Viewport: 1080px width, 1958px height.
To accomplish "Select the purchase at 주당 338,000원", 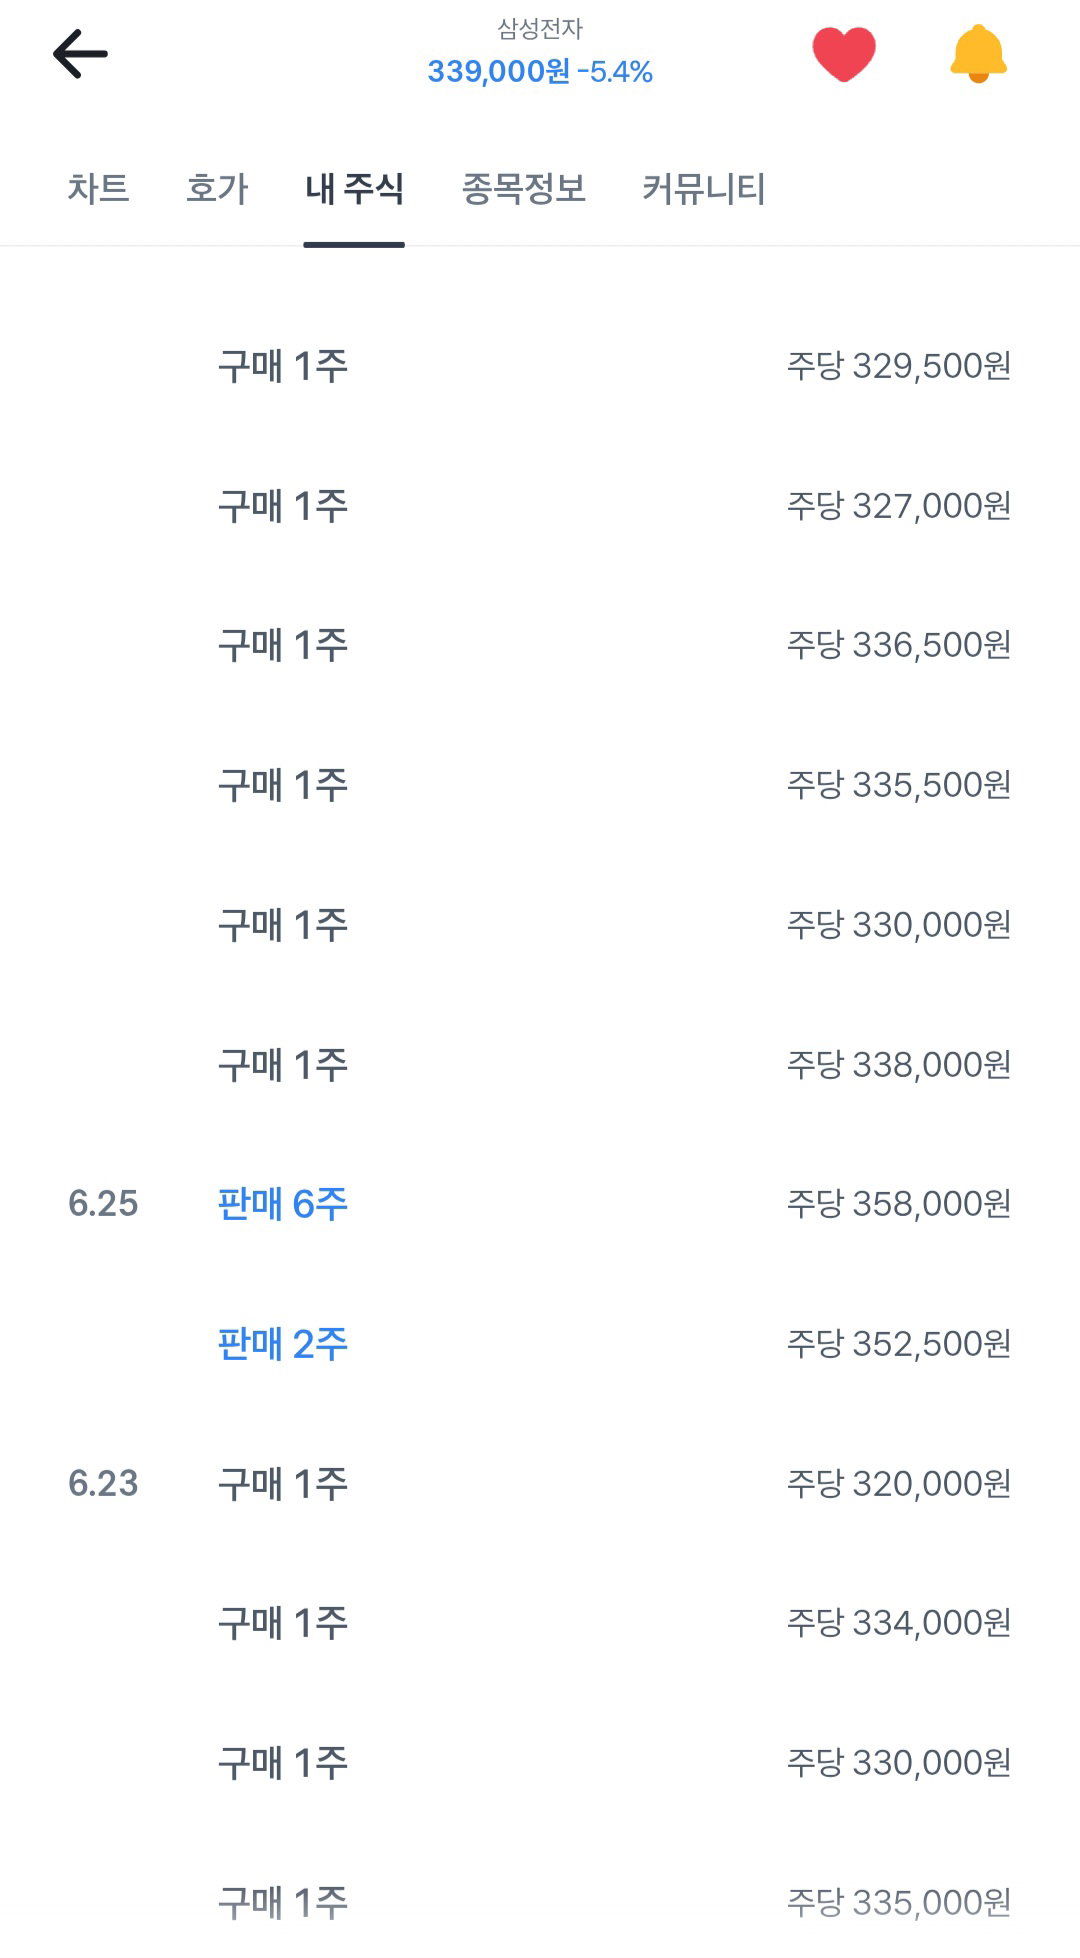I will (540, 1064).
